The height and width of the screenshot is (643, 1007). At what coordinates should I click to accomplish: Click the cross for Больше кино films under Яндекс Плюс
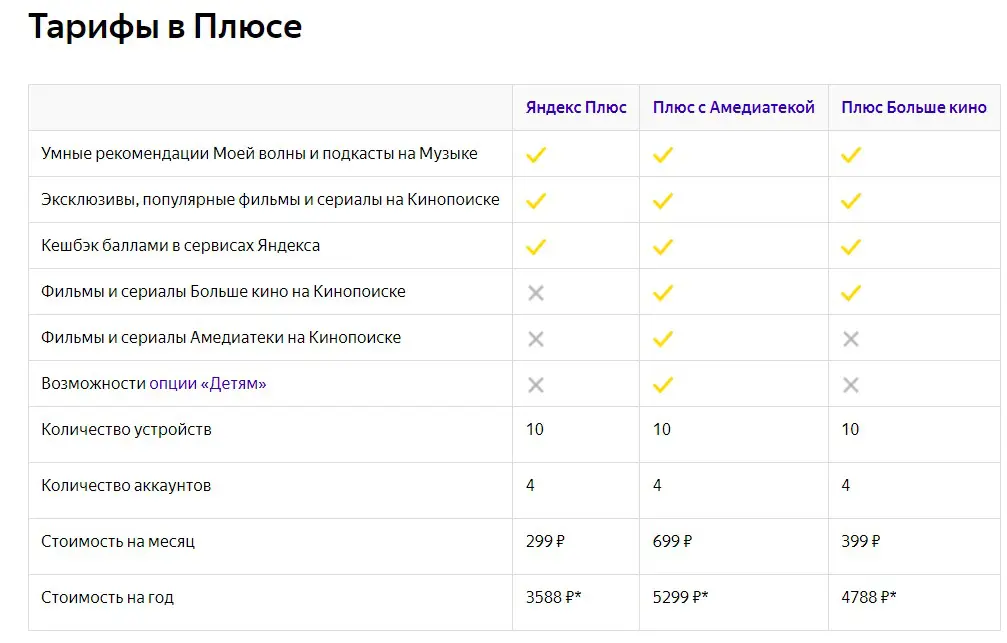click(x=536, y=293)
